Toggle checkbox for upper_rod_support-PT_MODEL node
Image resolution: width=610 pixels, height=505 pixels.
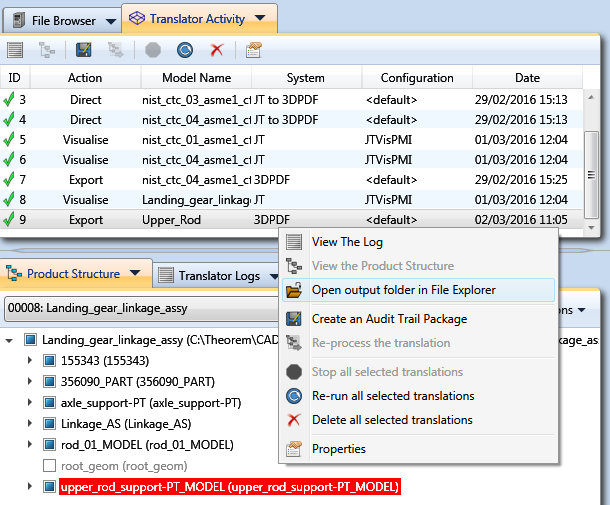click(49, 487)
